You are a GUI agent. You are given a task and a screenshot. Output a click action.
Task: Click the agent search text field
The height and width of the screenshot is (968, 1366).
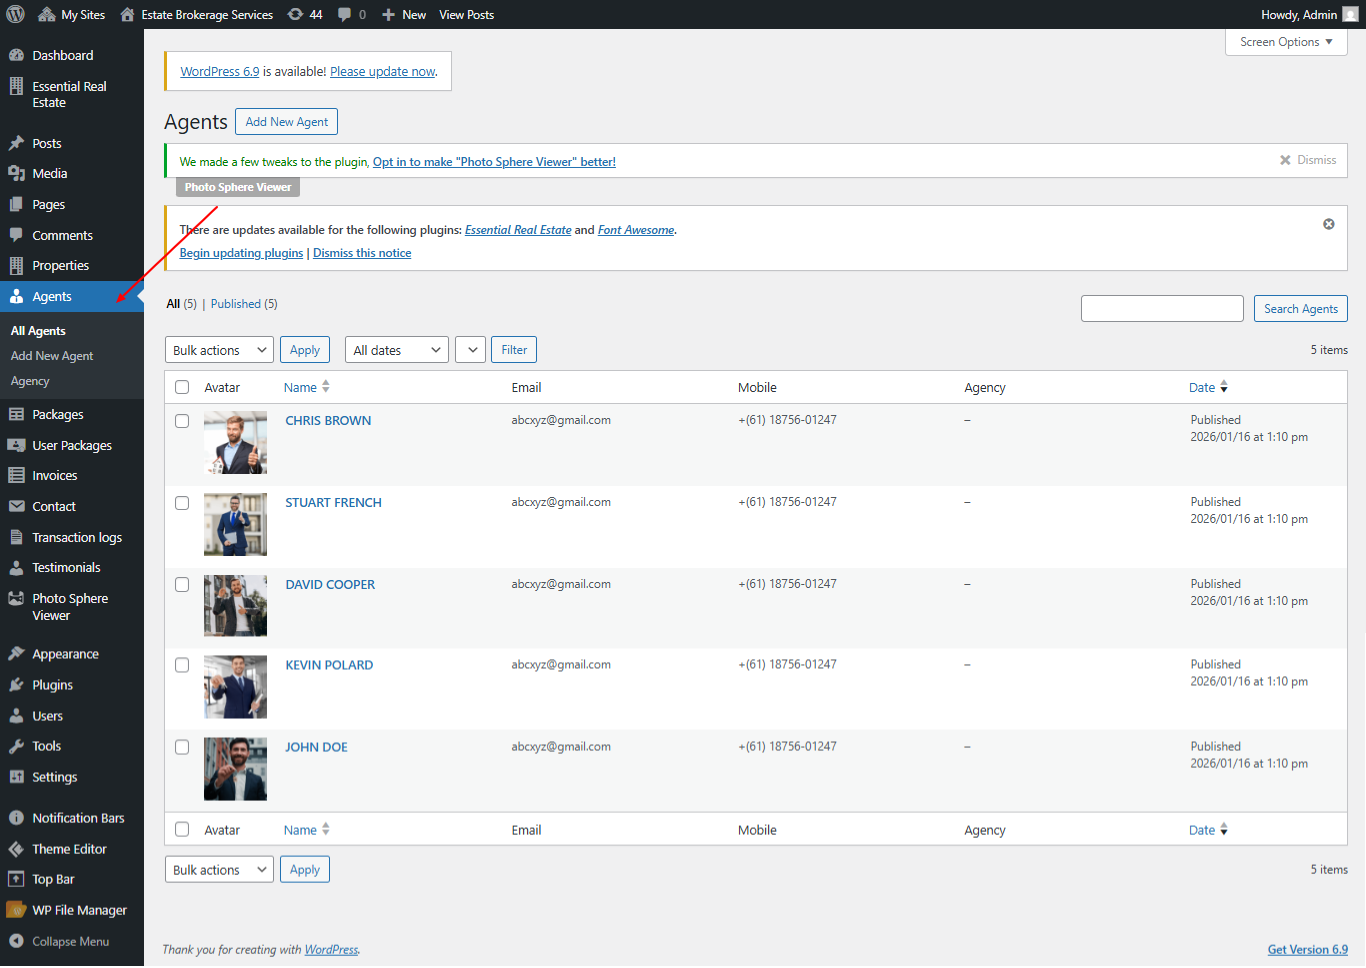click(1161, 309)
